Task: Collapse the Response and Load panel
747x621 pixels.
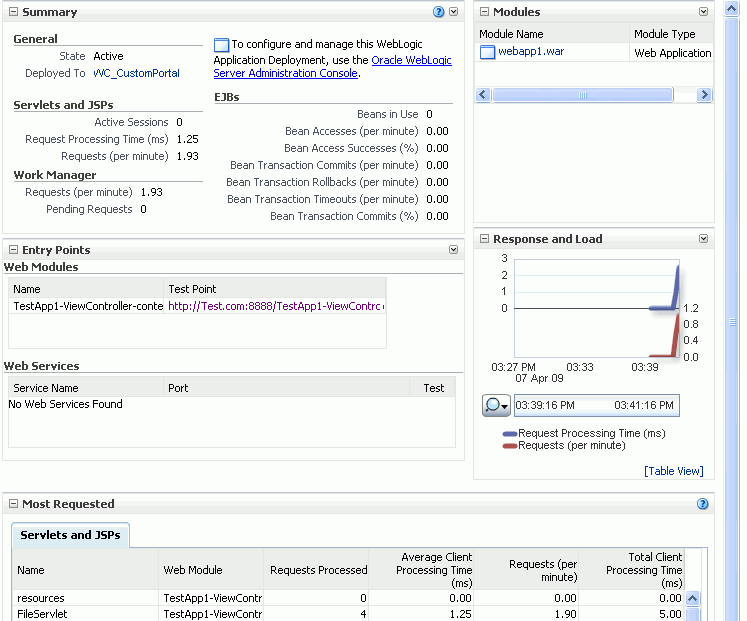Action: pyautogui.click(x=484, y=239)
